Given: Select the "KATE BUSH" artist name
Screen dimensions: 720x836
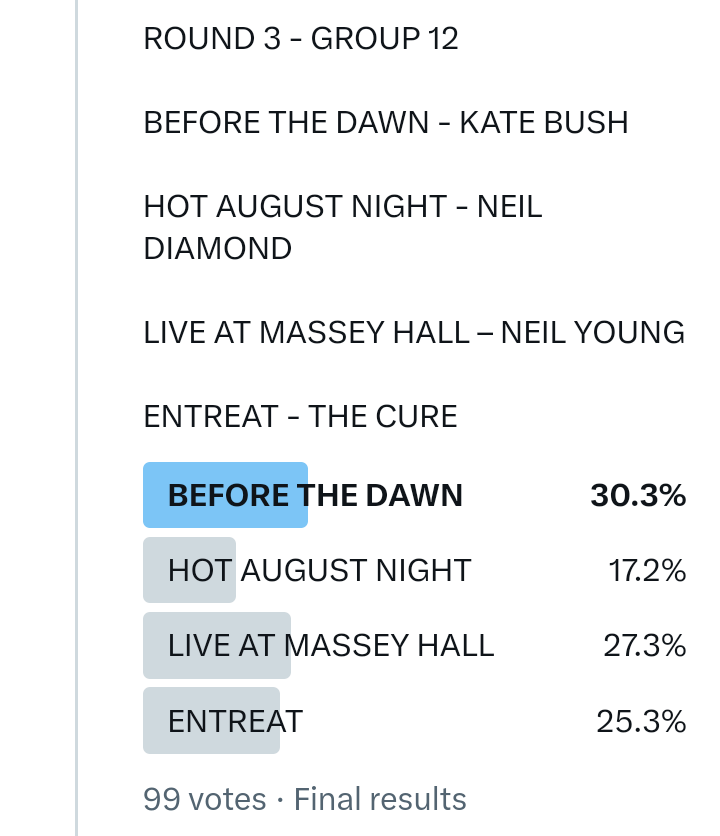Looking at the screenshot, I should click(544, 123).
